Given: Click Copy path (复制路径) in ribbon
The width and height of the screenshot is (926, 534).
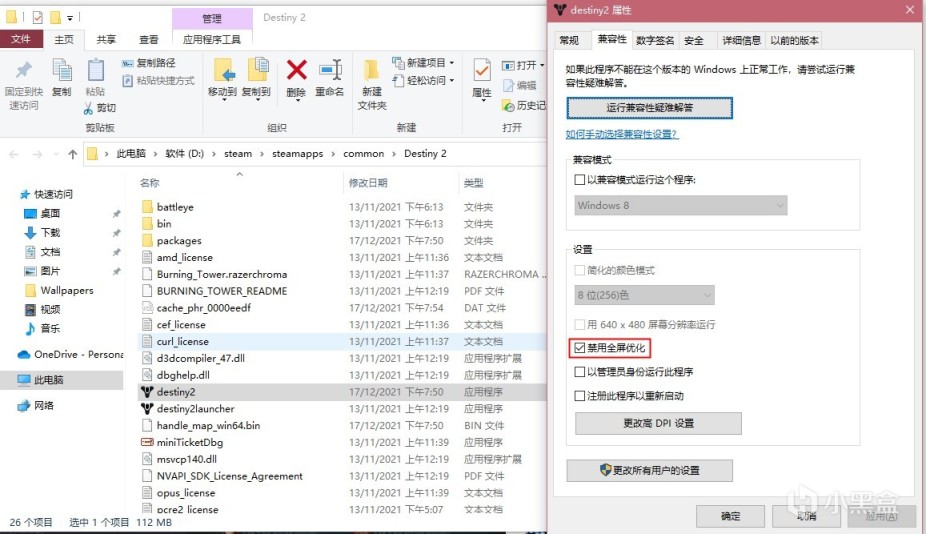Looking at the screenshot, I should [149, 63].
